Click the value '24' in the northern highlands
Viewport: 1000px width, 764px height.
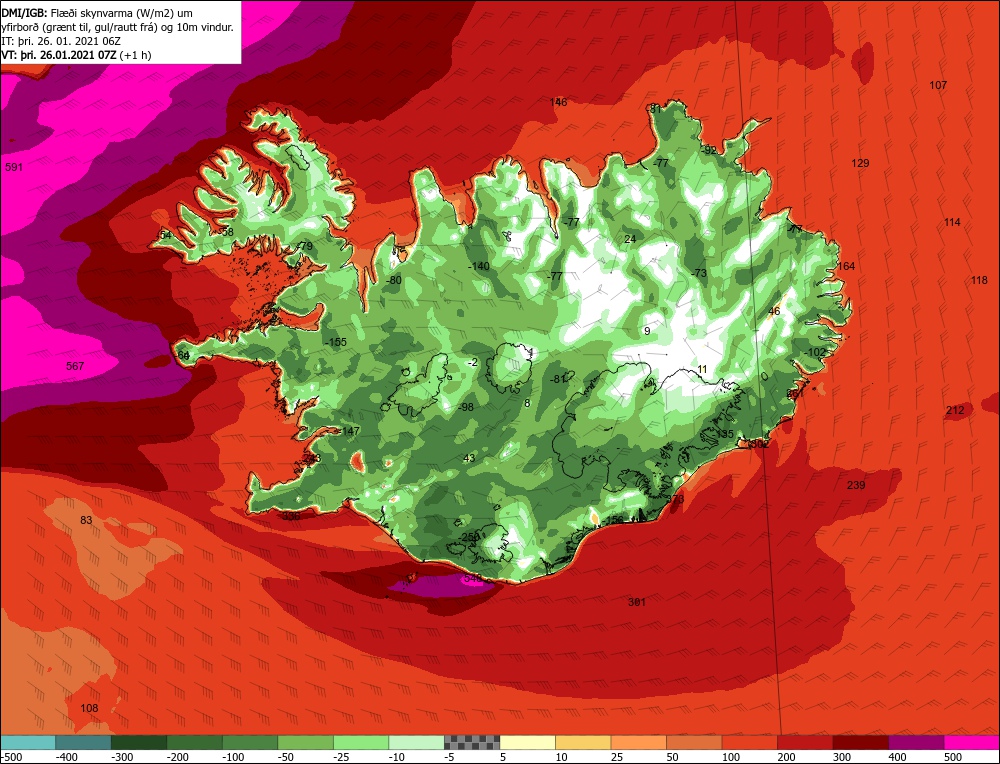[630, 239]
